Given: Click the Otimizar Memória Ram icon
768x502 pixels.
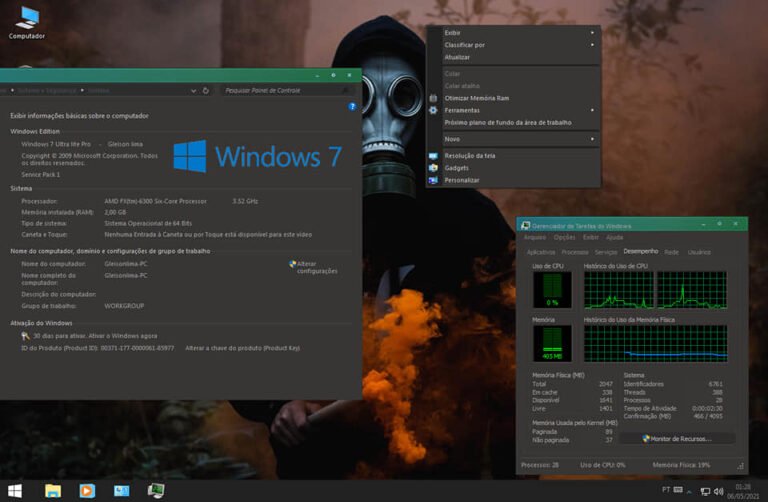Looking at the screenshot, I should click(x=433, y=98).
